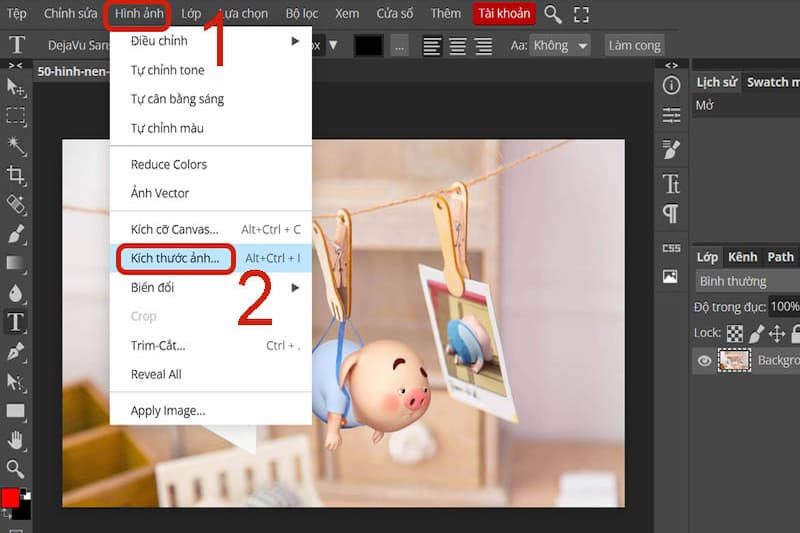Select the Rectangle Select tool
This screenshot has width=800, height=533.
pyautogui.click(x=15, y=116)
